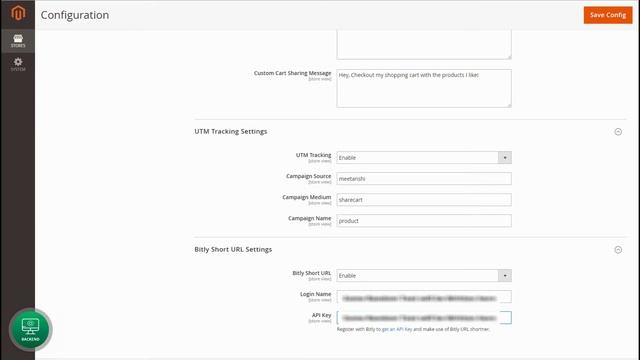The image size is (640, 360).
Task: Click the Login Name label
Action: pyautogui.click(x=316, y=294)
